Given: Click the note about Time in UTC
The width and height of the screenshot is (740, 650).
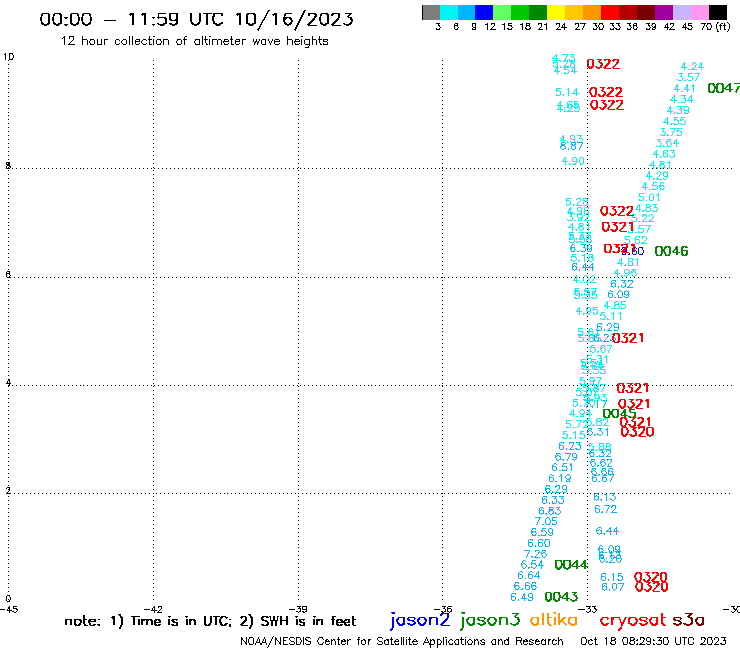Looking at the screenshot, I should coord(210,621).
